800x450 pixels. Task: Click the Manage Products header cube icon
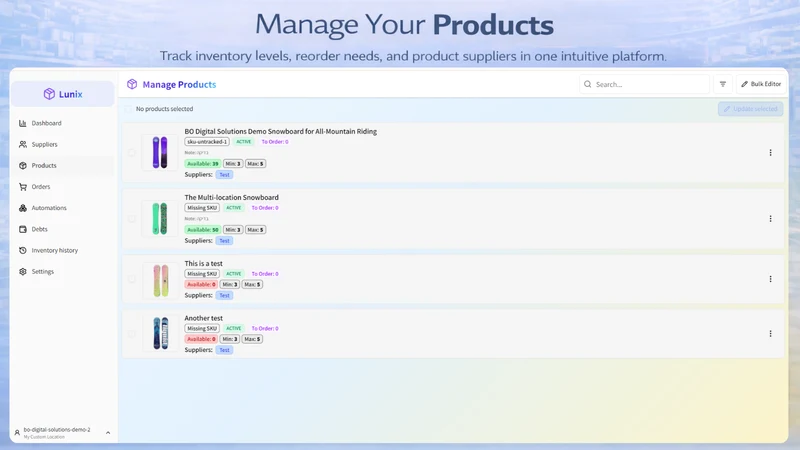pos(132,84)
